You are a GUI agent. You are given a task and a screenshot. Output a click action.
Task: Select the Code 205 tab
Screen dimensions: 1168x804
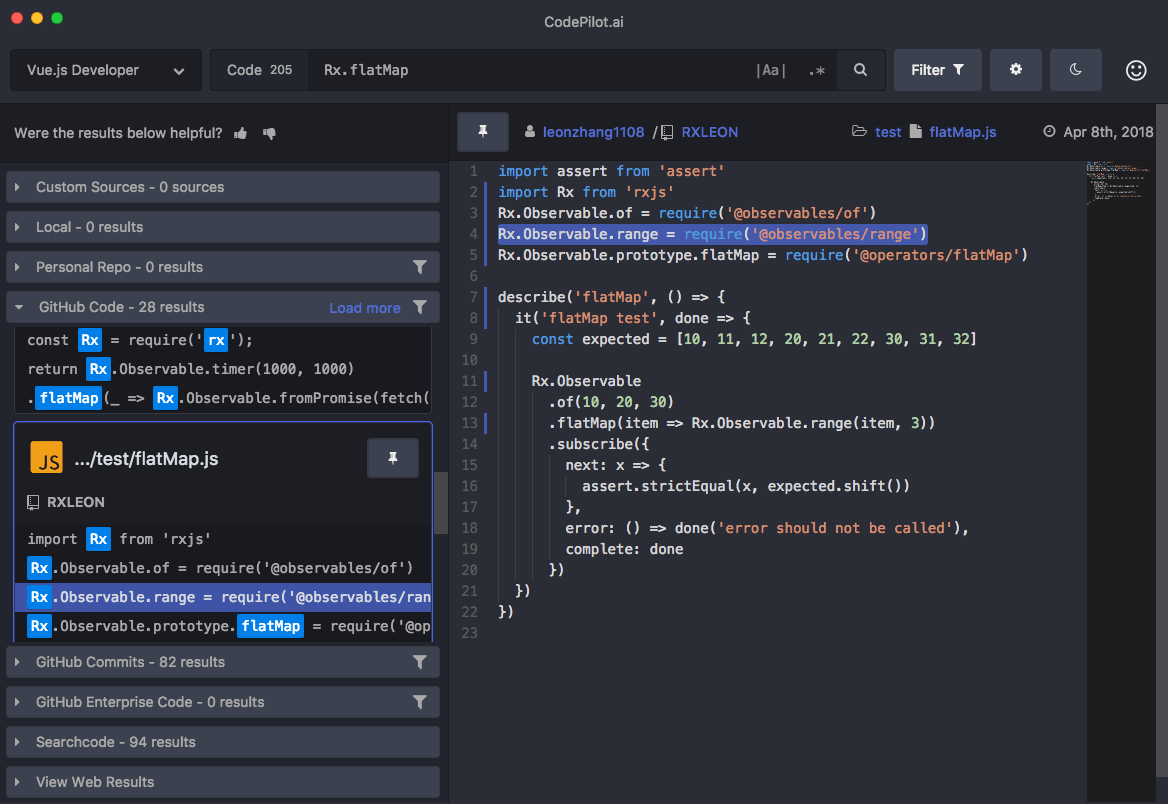(259, 70)
